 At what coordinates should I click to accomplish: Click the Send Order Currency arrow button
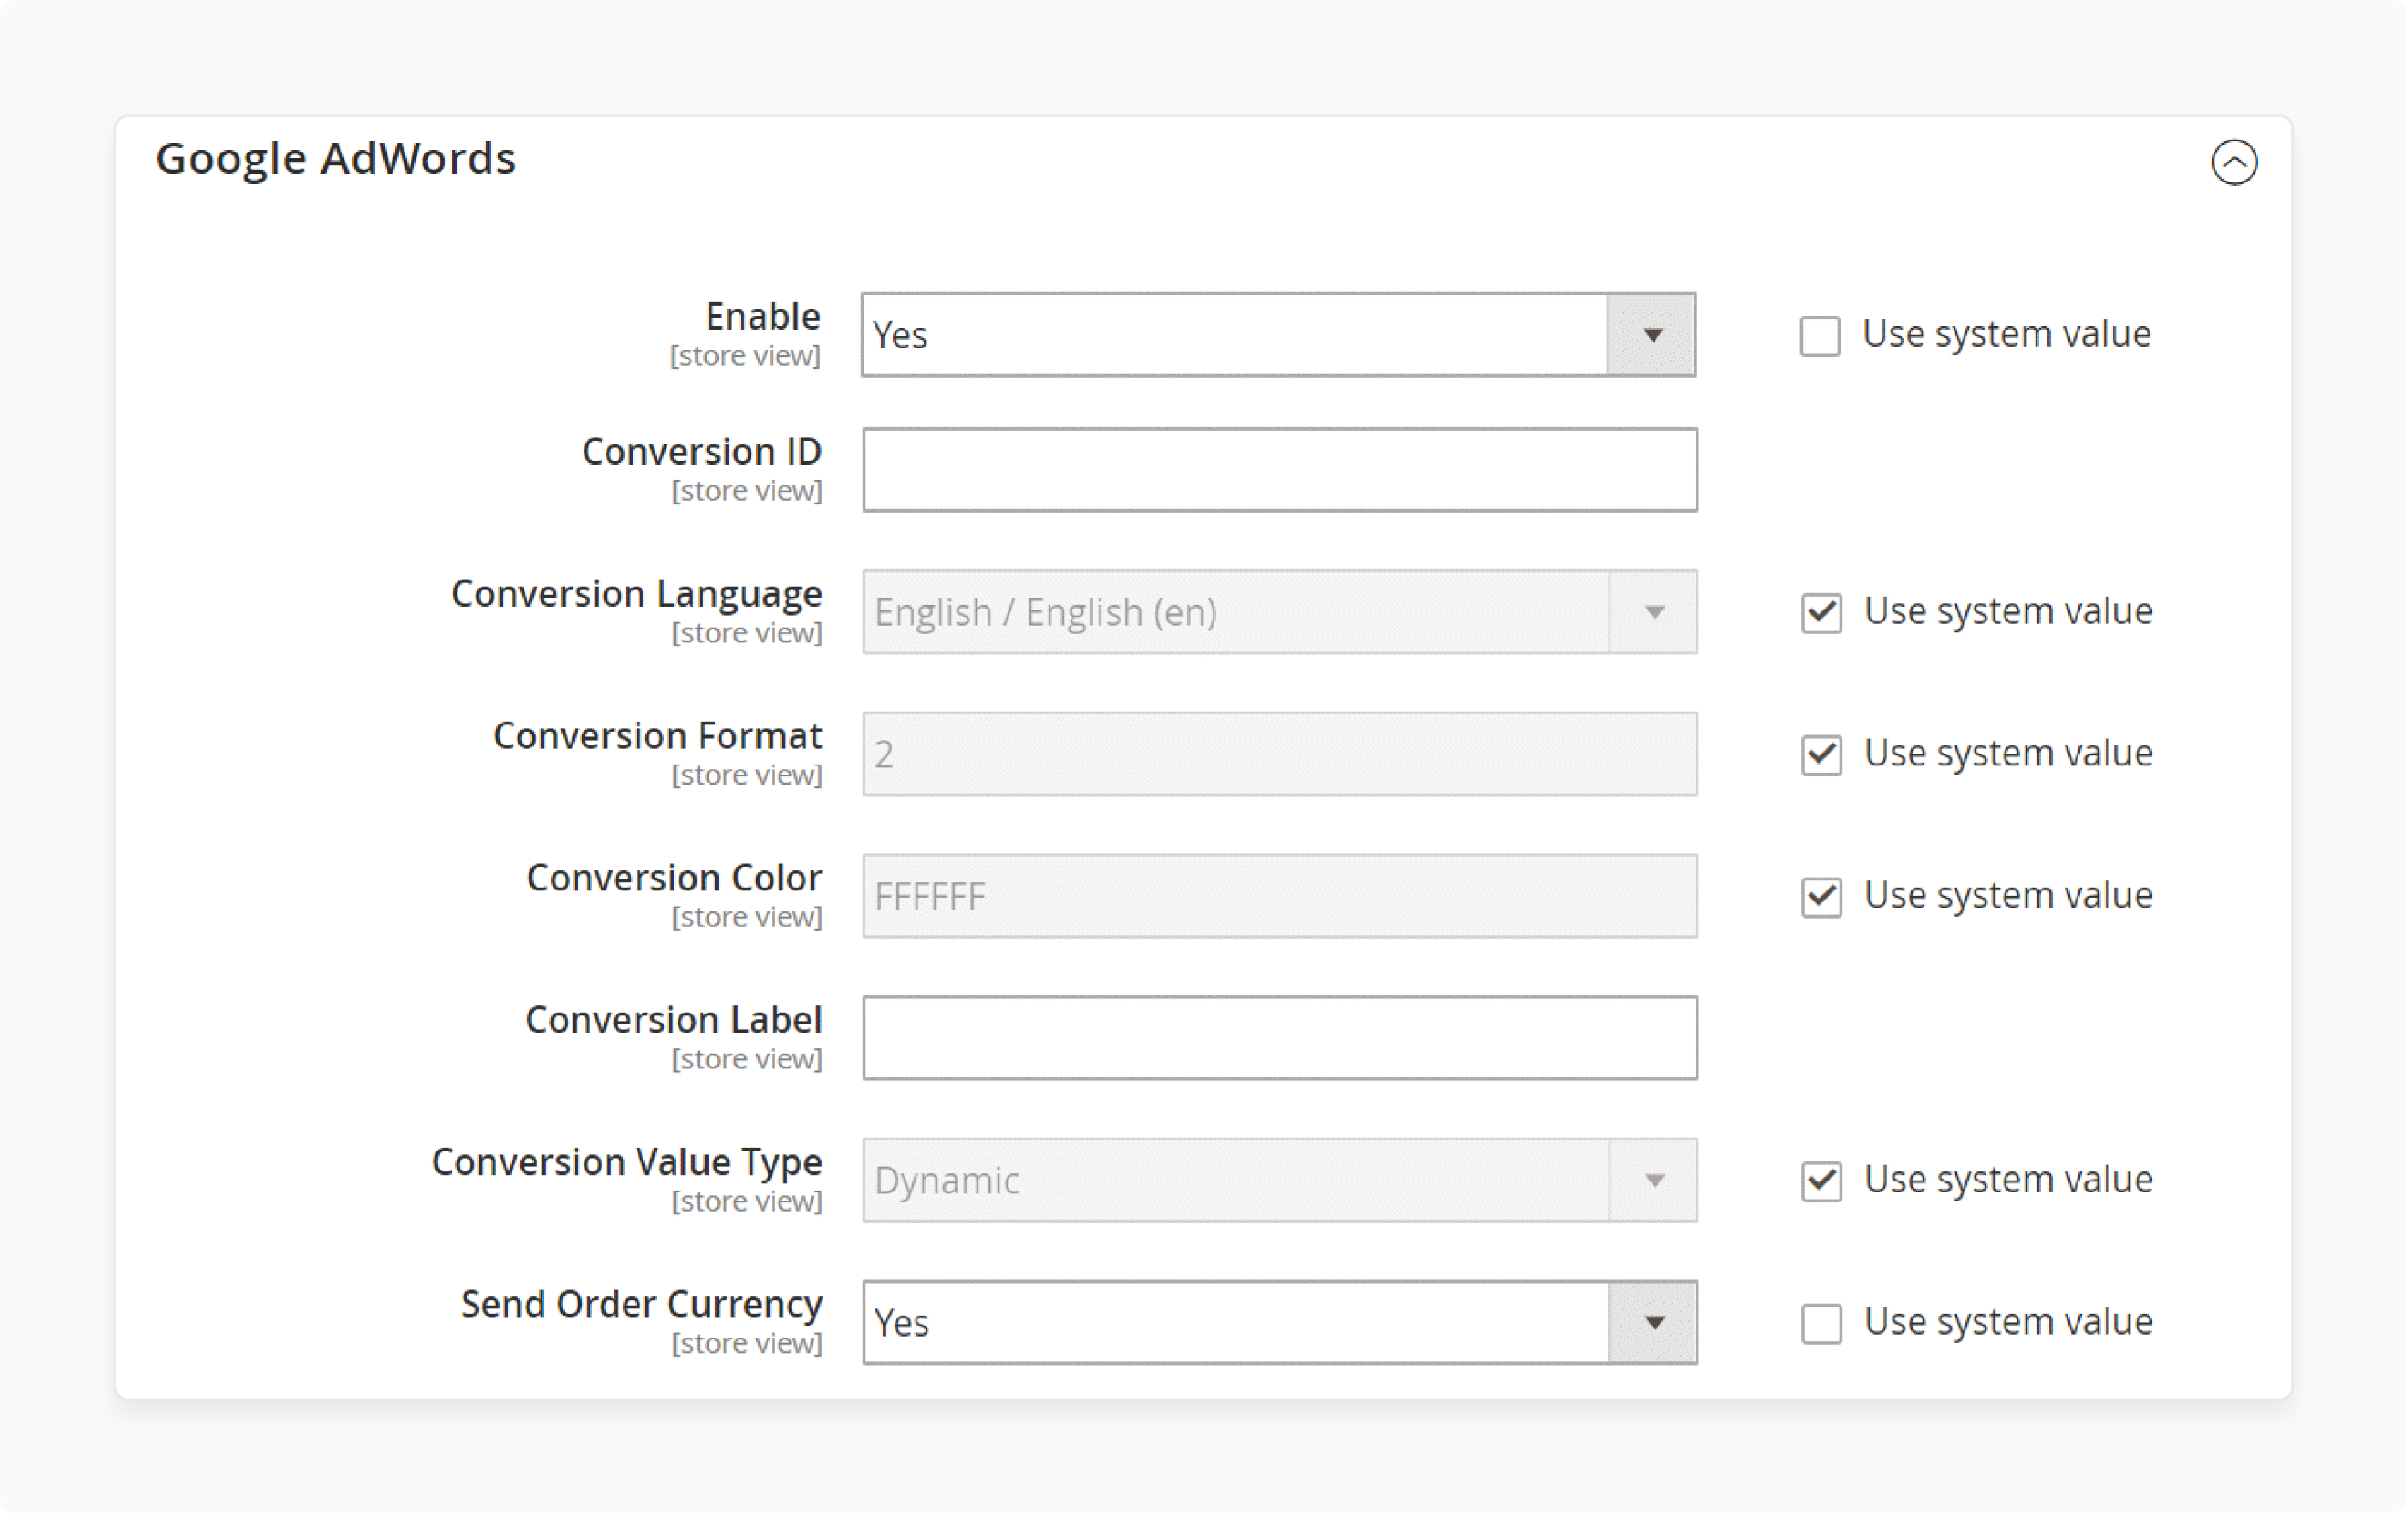tap(1653, 1322)
